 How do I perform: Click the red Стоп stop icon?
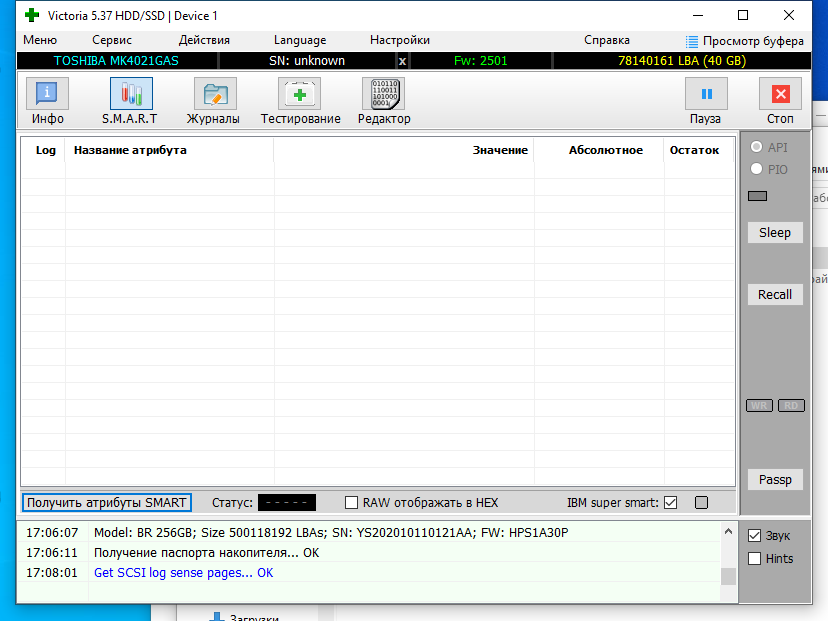(780, 94)
